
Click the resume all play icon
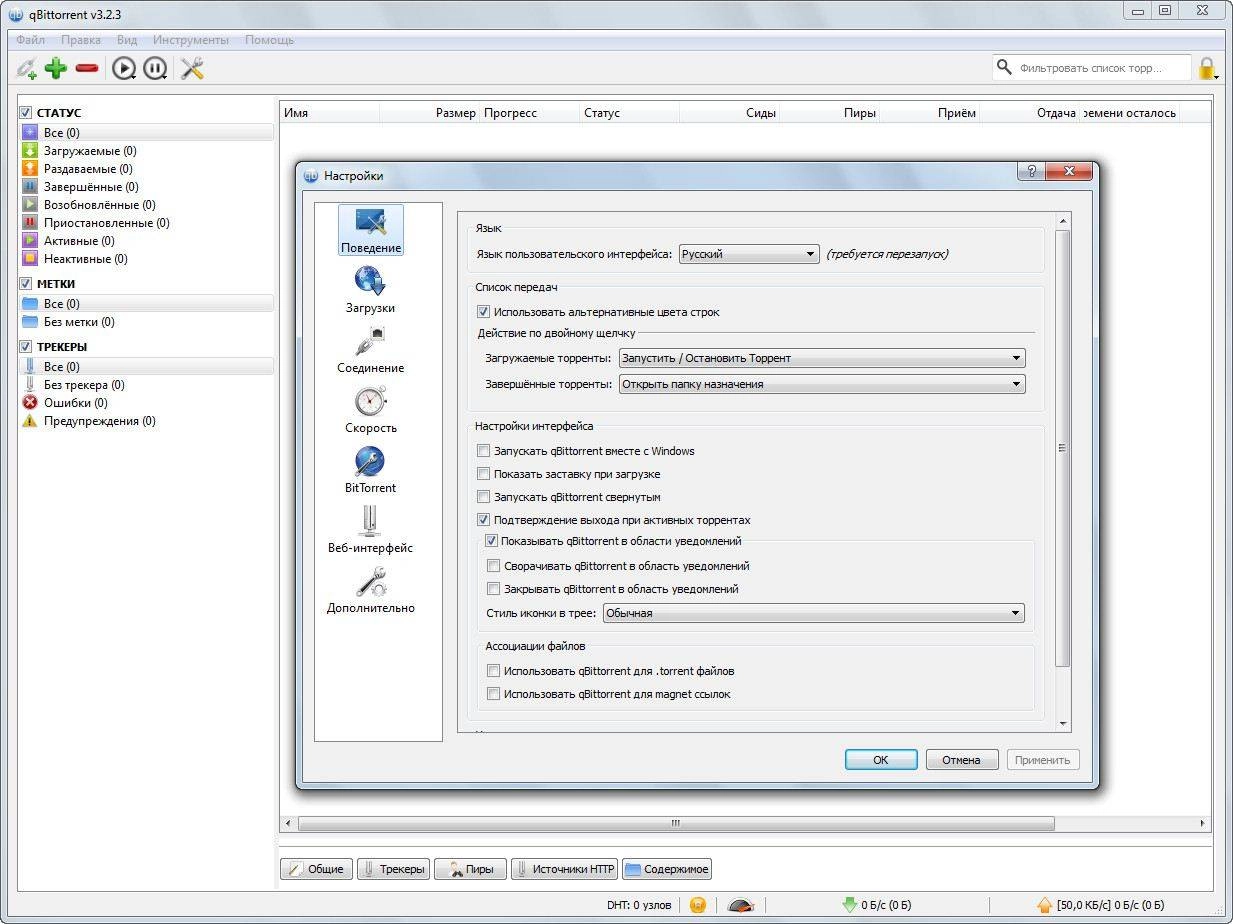[124, 68]
